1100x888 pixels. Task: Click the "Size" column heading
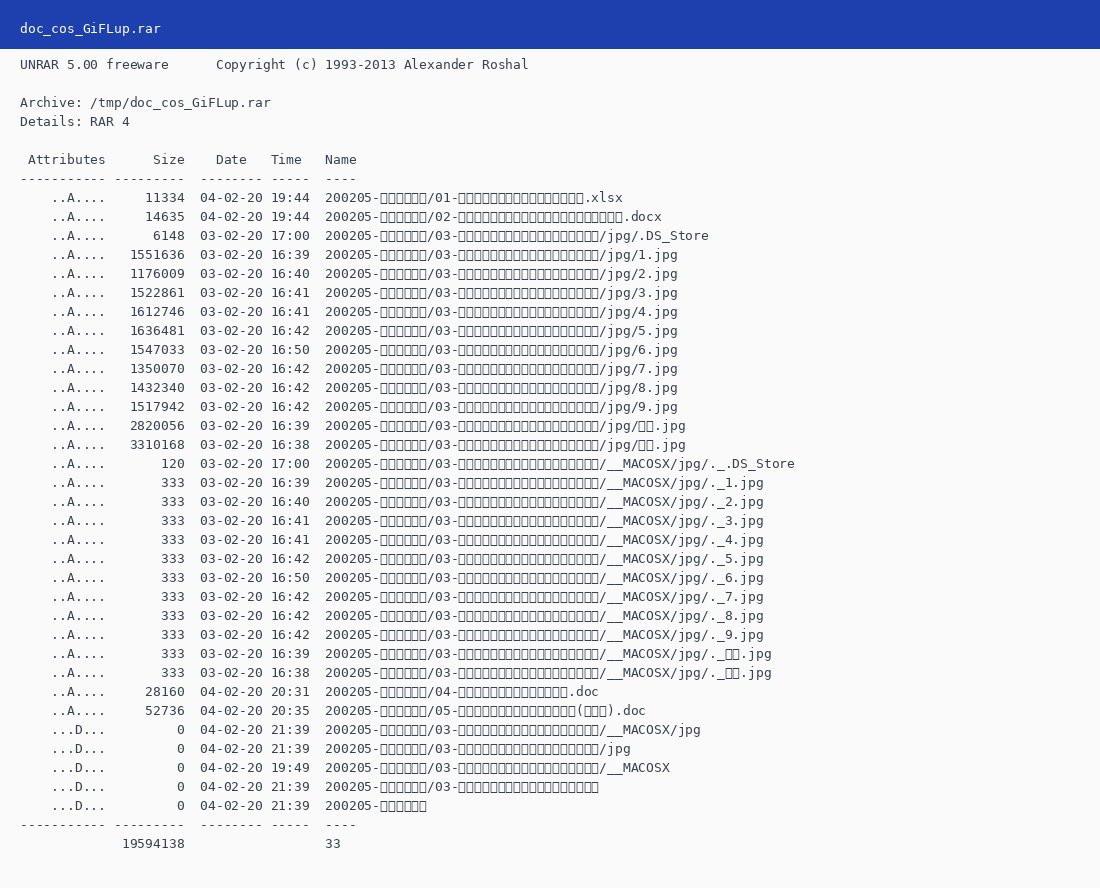pyautogui.click(x=169, y=159)
